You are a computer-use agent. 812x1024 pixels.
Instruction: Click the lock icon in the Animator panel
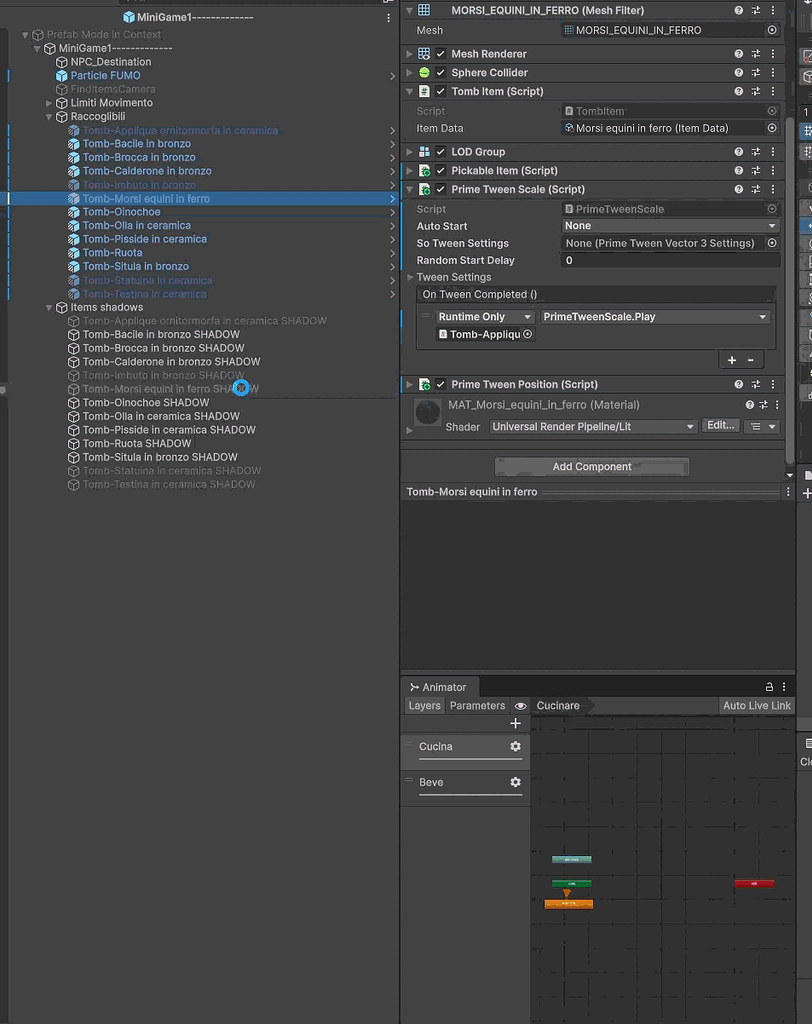click(x=768, y=686)
